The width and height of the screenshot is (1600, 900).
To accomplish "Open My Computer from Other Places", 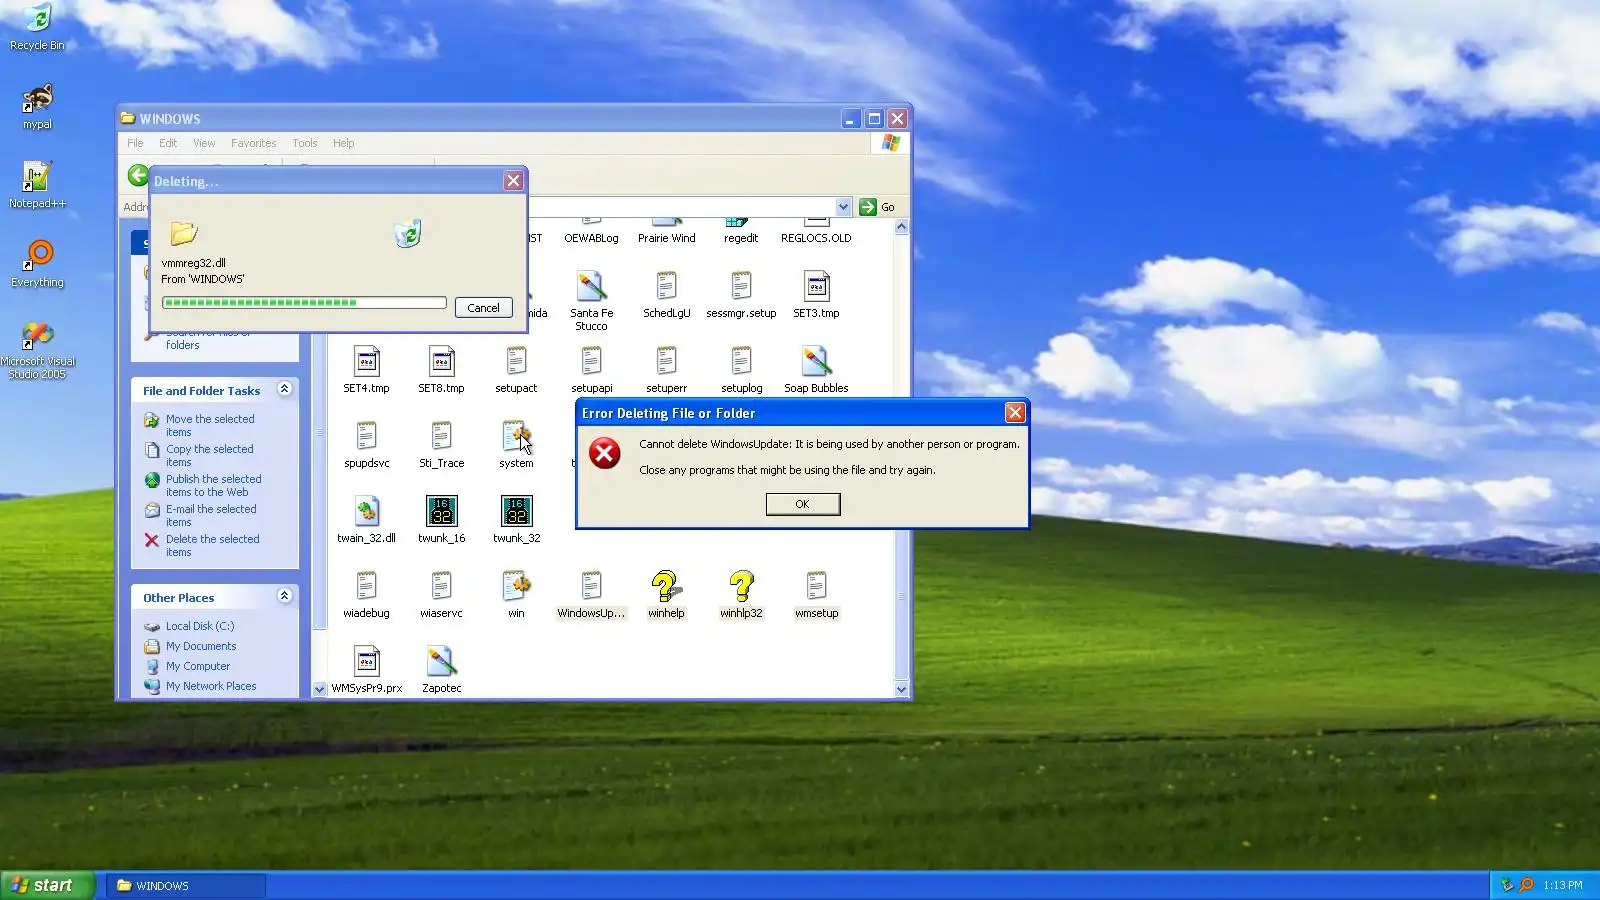I will pyautogui.click(x=197, y=666).
